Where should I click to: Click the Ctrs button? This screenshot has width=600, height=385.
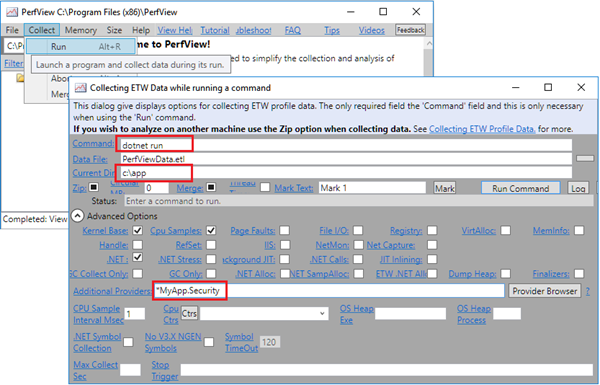(189, 313)
